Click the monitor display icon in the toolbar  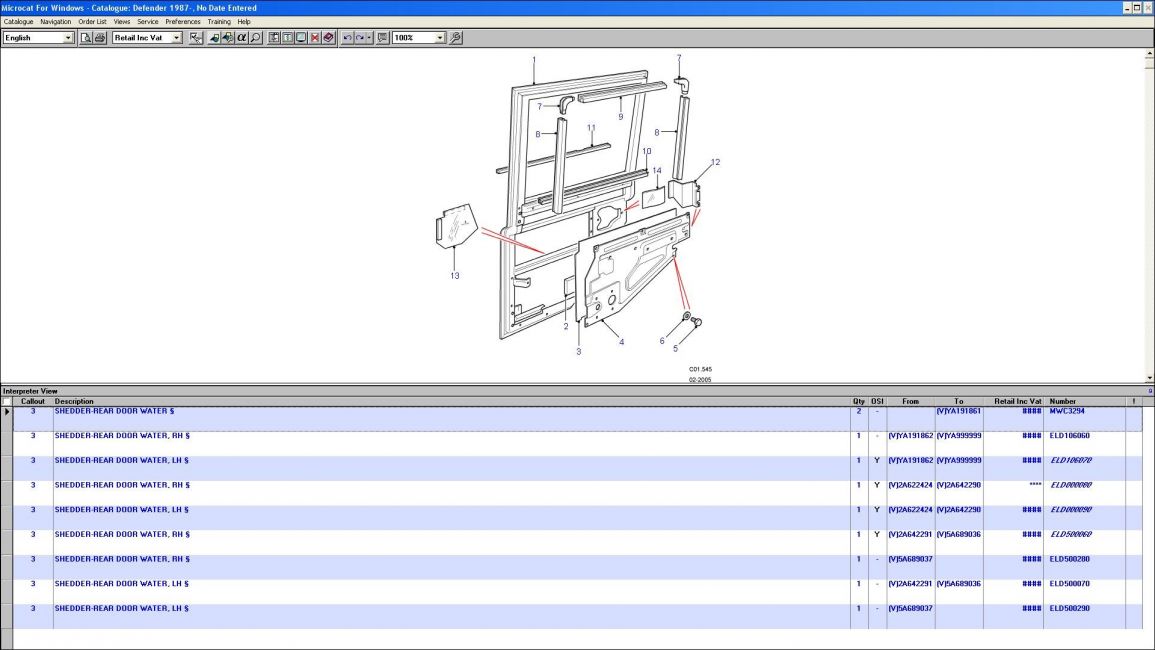point(301,38)
